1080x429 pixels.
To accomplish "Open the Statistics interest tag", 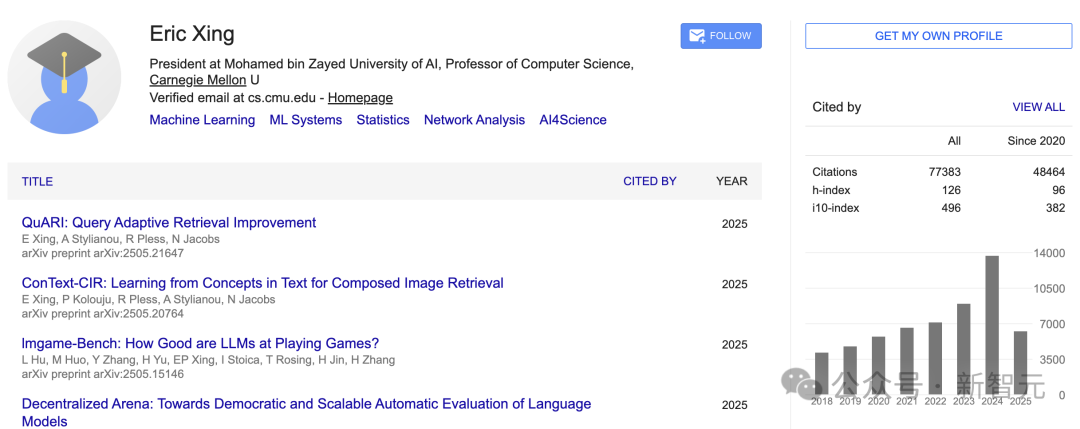I will coord(383,120).
